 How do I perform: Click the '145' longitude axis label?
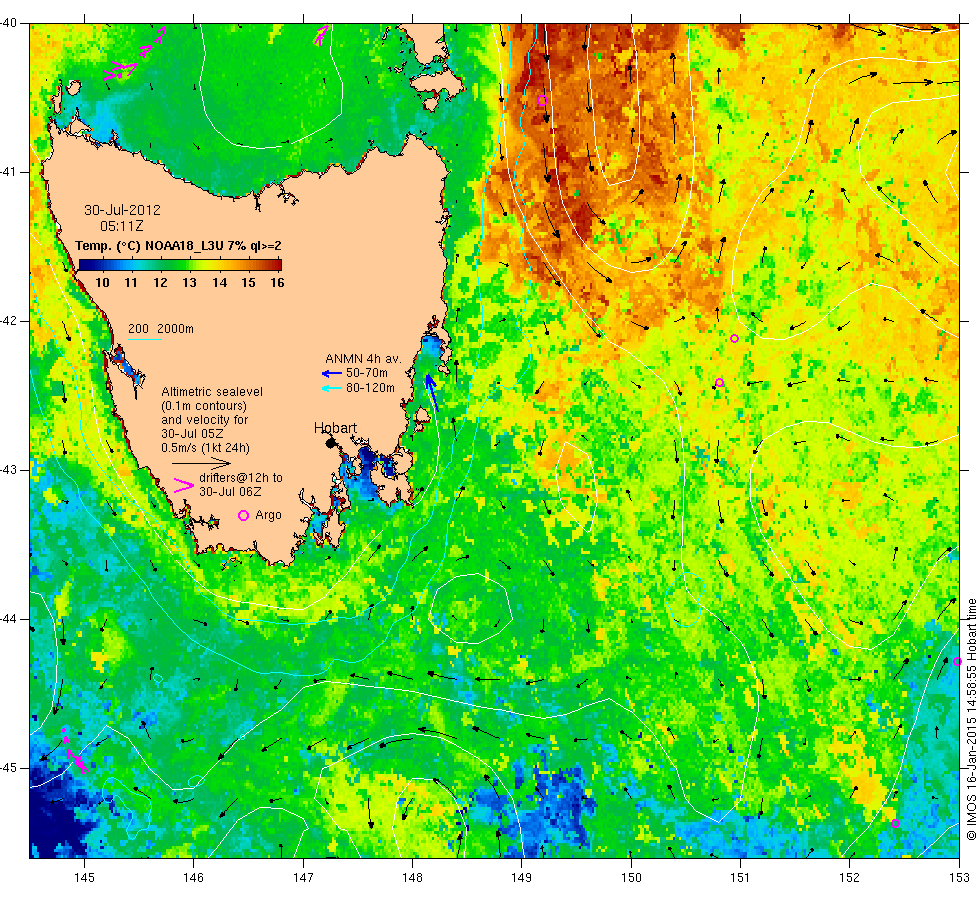click(x=84, y=878)
